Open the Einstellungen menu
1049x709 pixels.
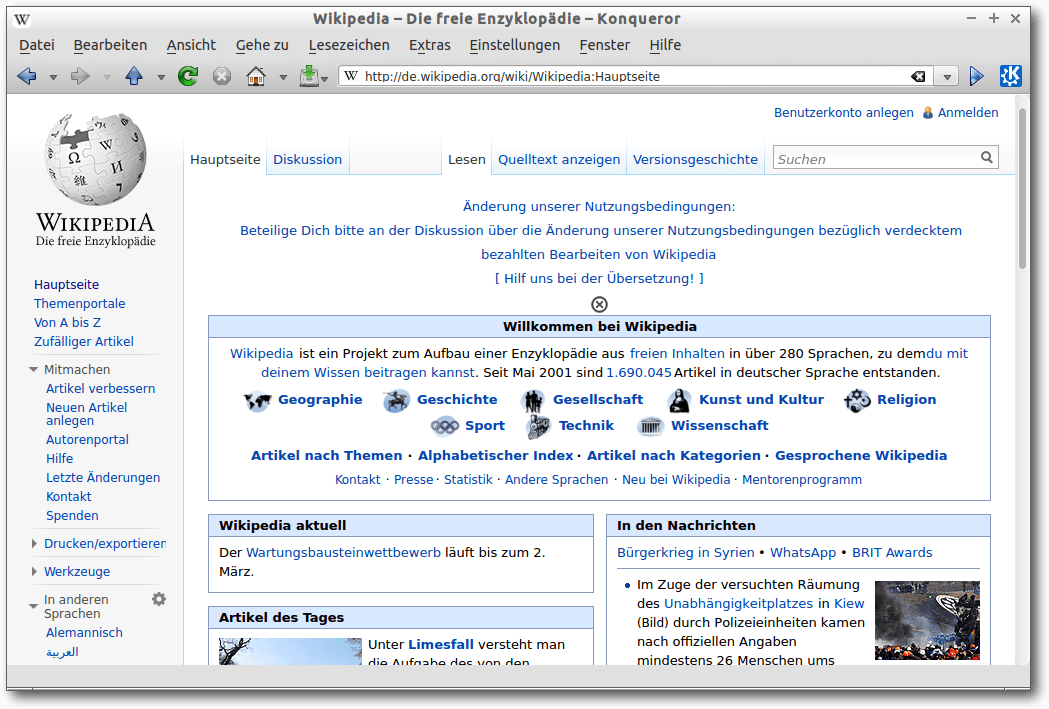514,45
